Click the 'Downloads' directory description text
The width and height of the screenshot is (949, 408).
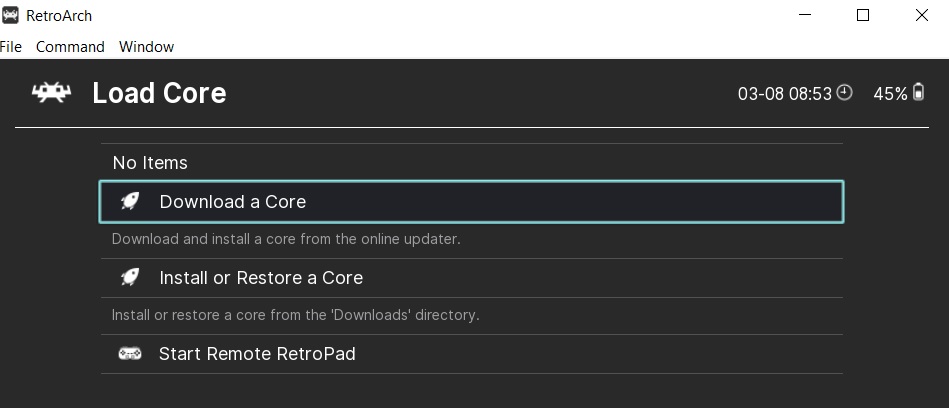pos(295,315)
